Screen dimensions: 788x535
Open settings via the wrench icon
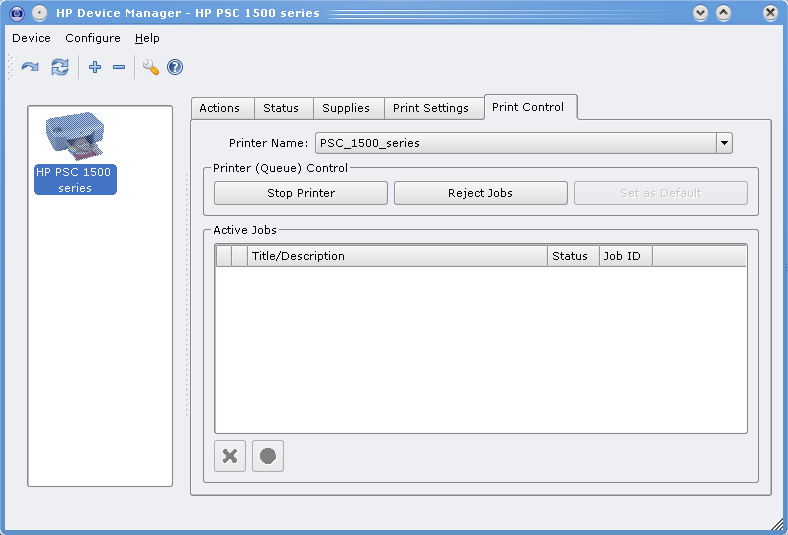[151, 67]
